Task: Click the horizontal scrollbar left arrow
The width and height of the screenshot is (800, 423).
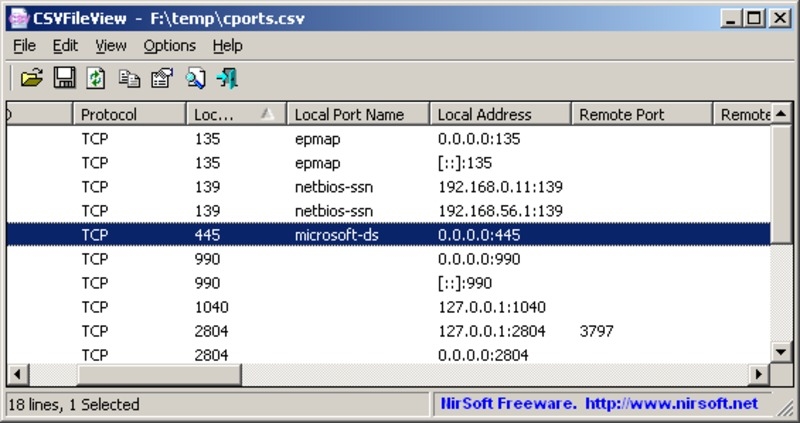Action: [x=17, y=375]
